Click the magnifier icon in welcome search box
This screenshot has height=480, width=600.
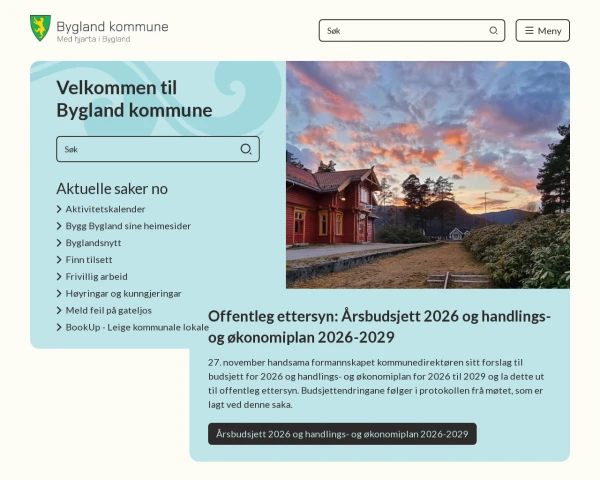[x=246, y=149]
